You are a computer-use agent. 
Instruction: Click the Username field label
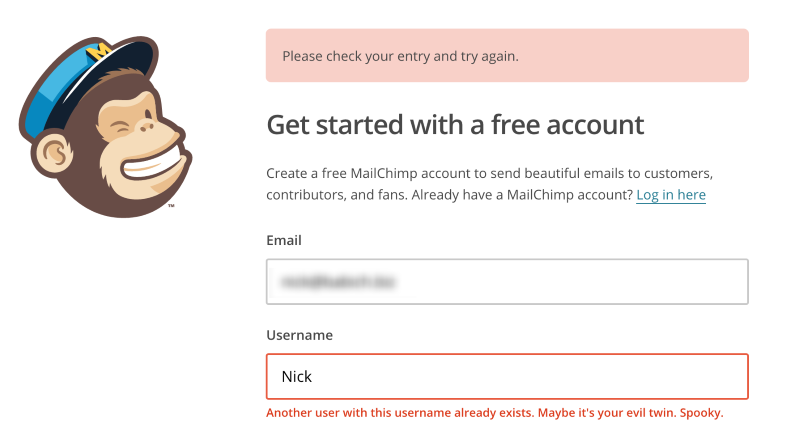297,336
